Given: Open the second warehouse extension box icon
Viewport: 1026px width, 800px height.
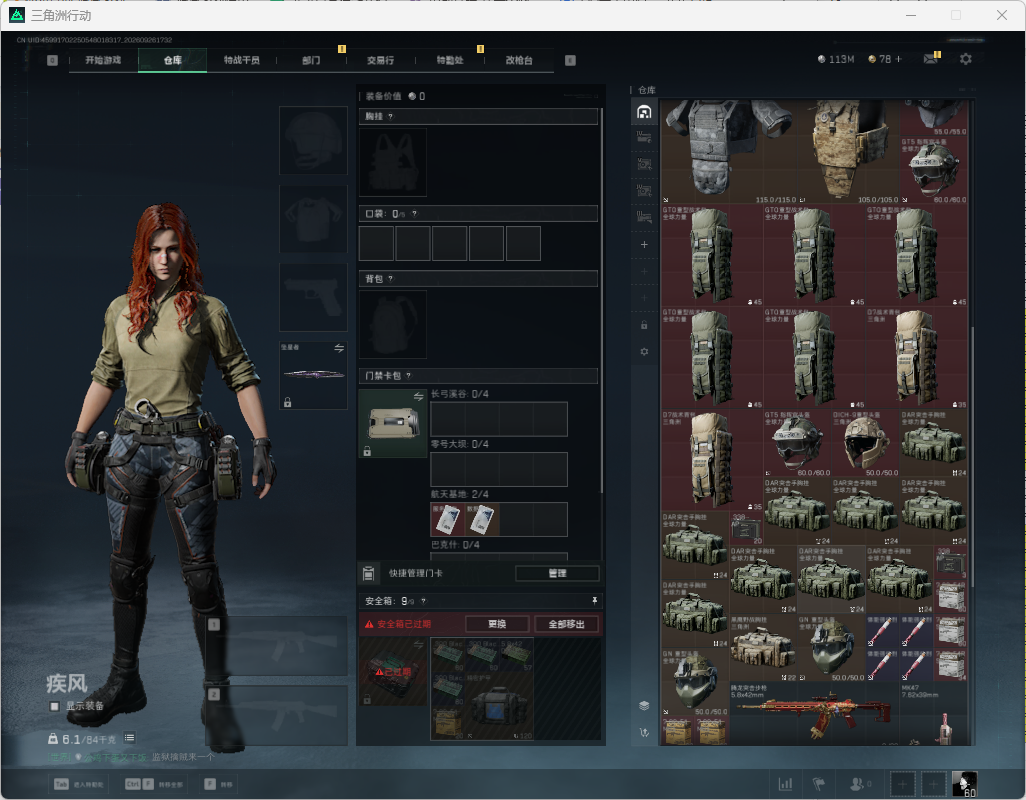Looking at the screenshot, I should [644, 137].
